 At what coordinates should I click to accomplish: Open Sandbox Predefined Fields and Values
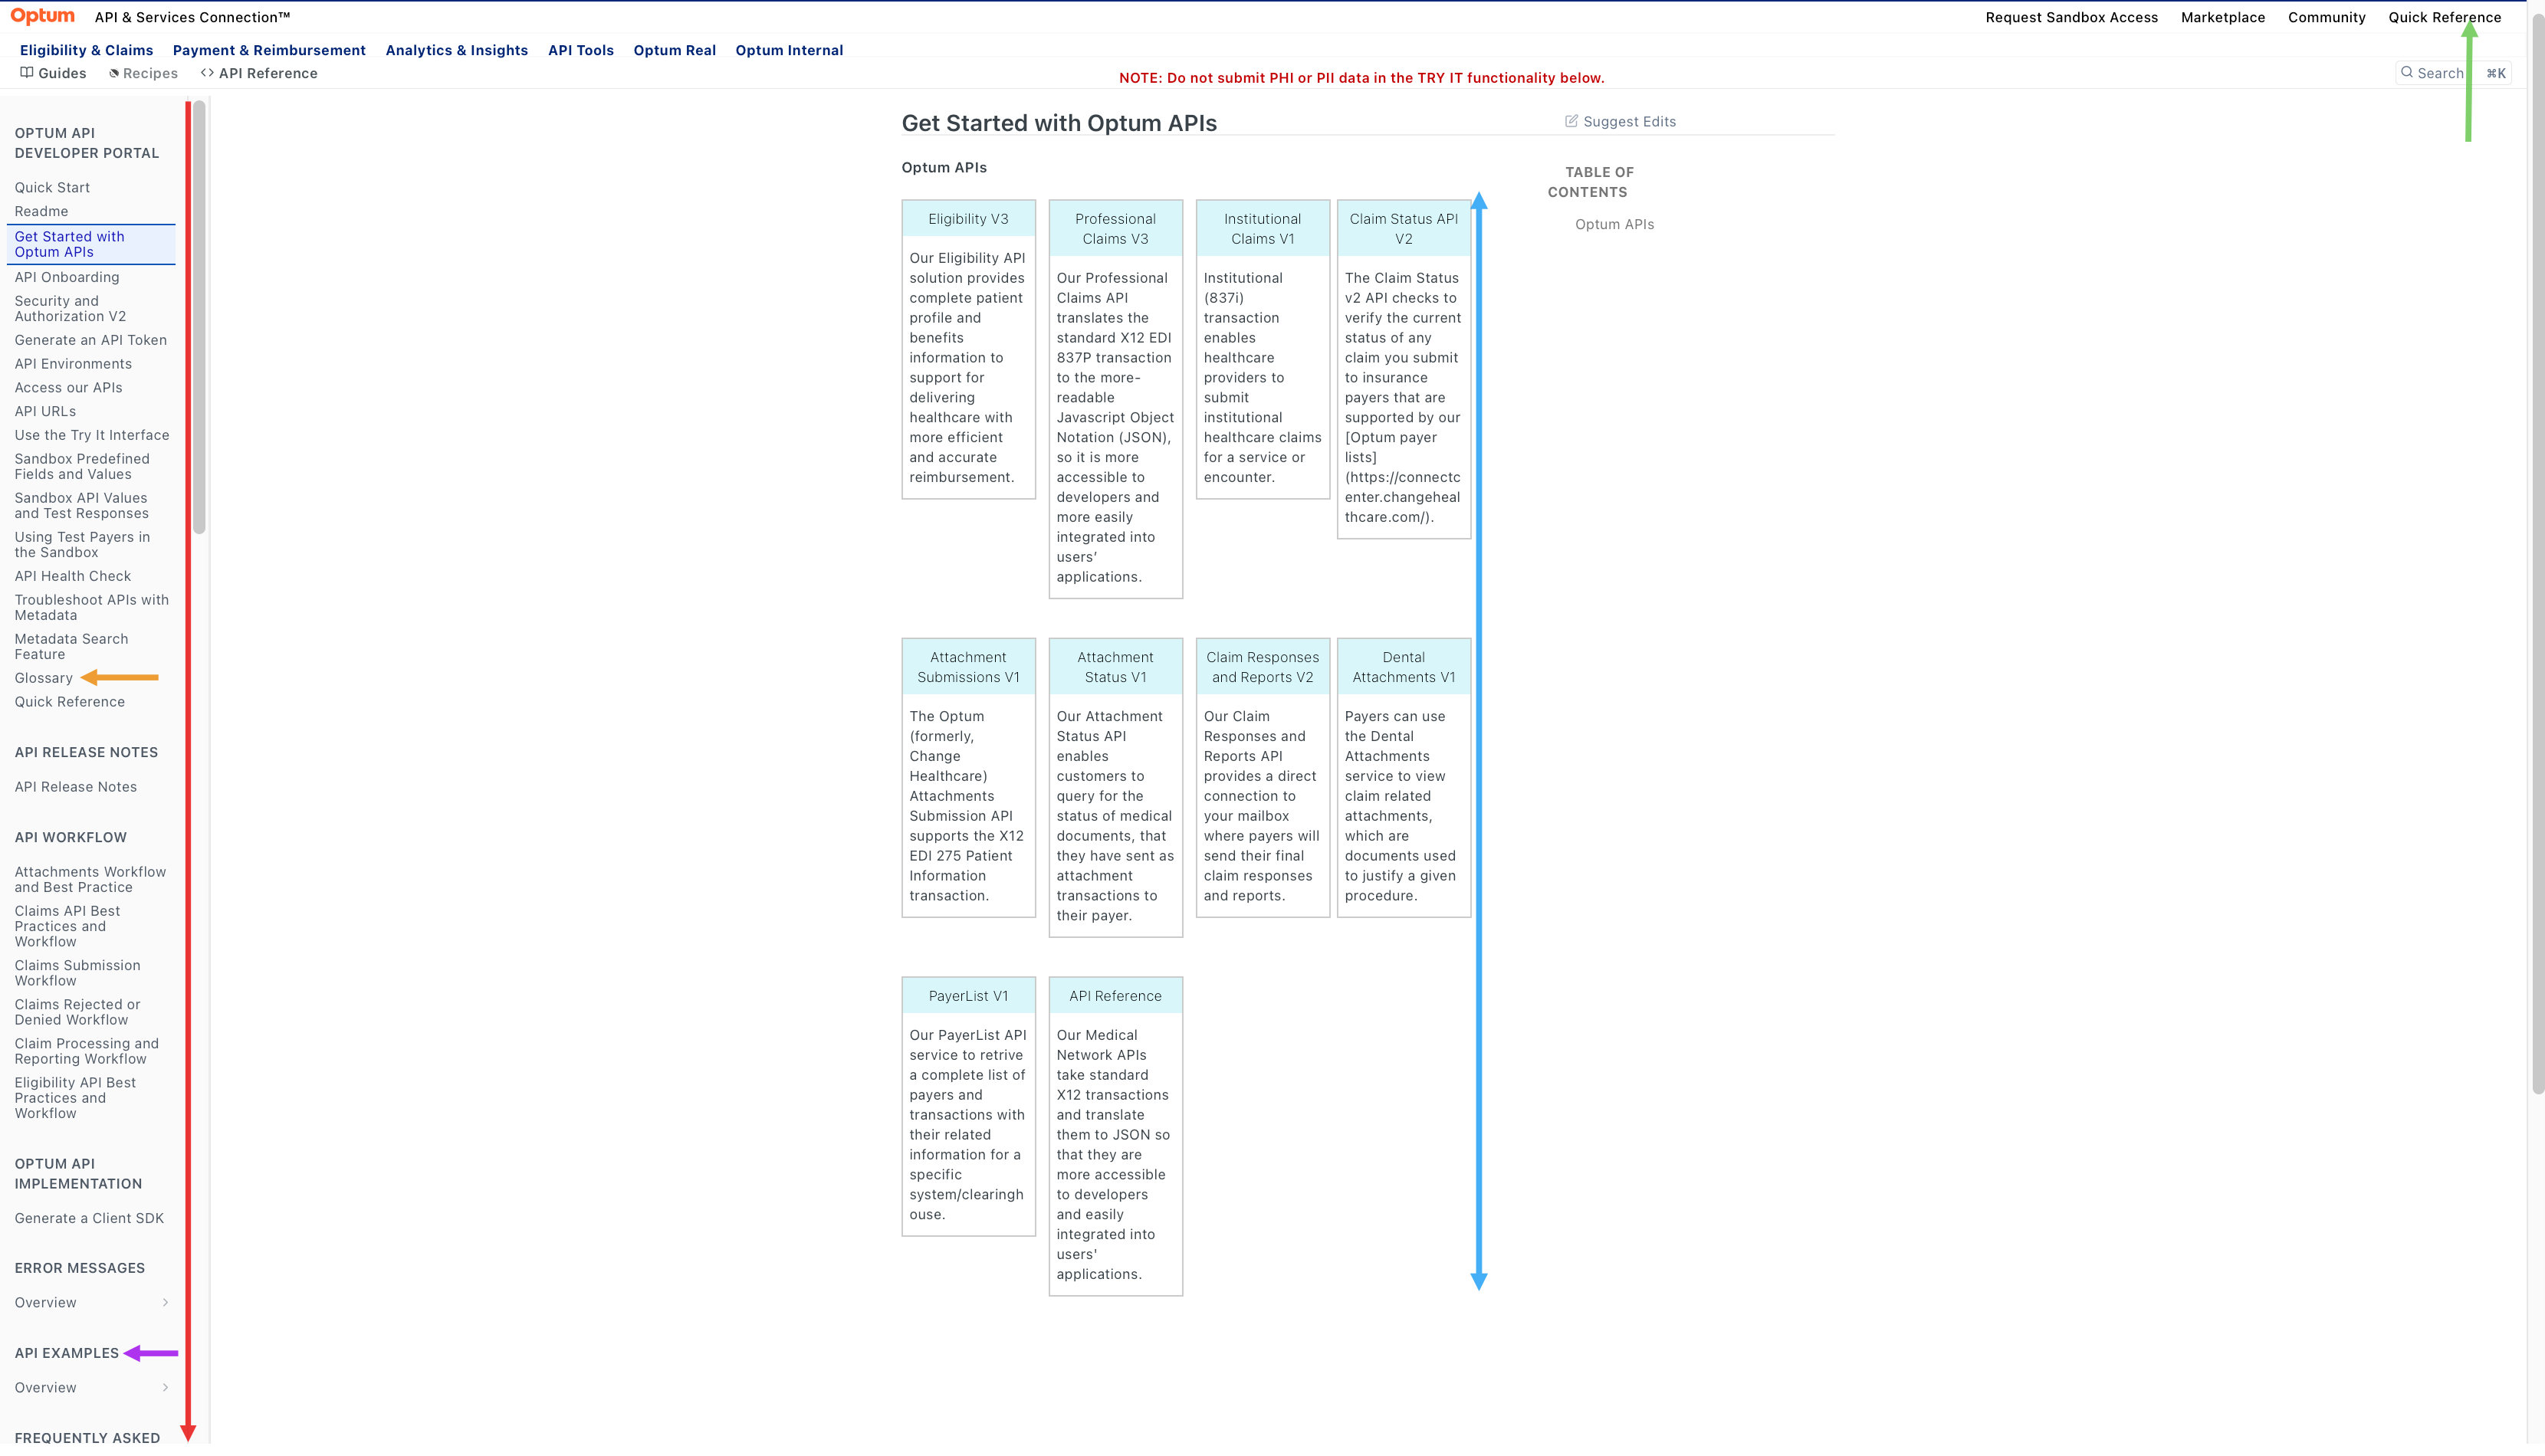coord(82,466)
